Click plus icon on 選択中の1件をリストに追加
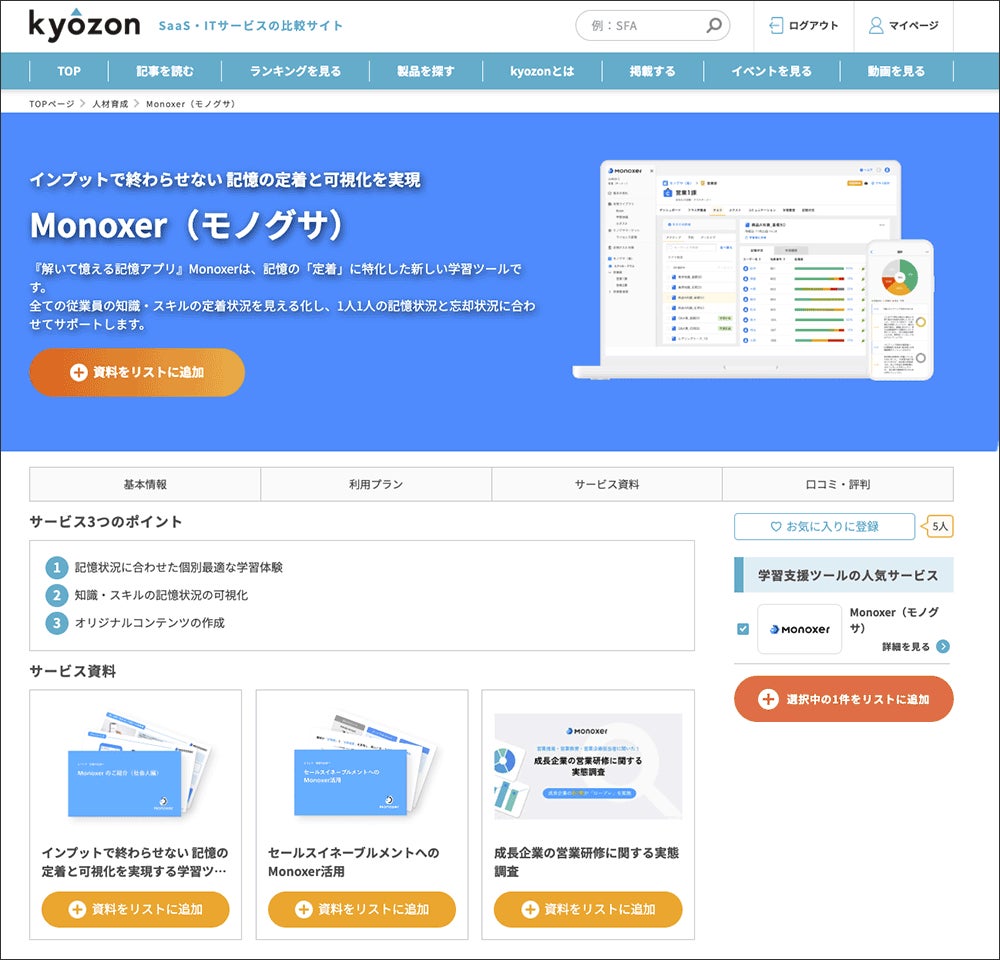This screenshot has height=960, width=1000. click(x=768, y=699)
